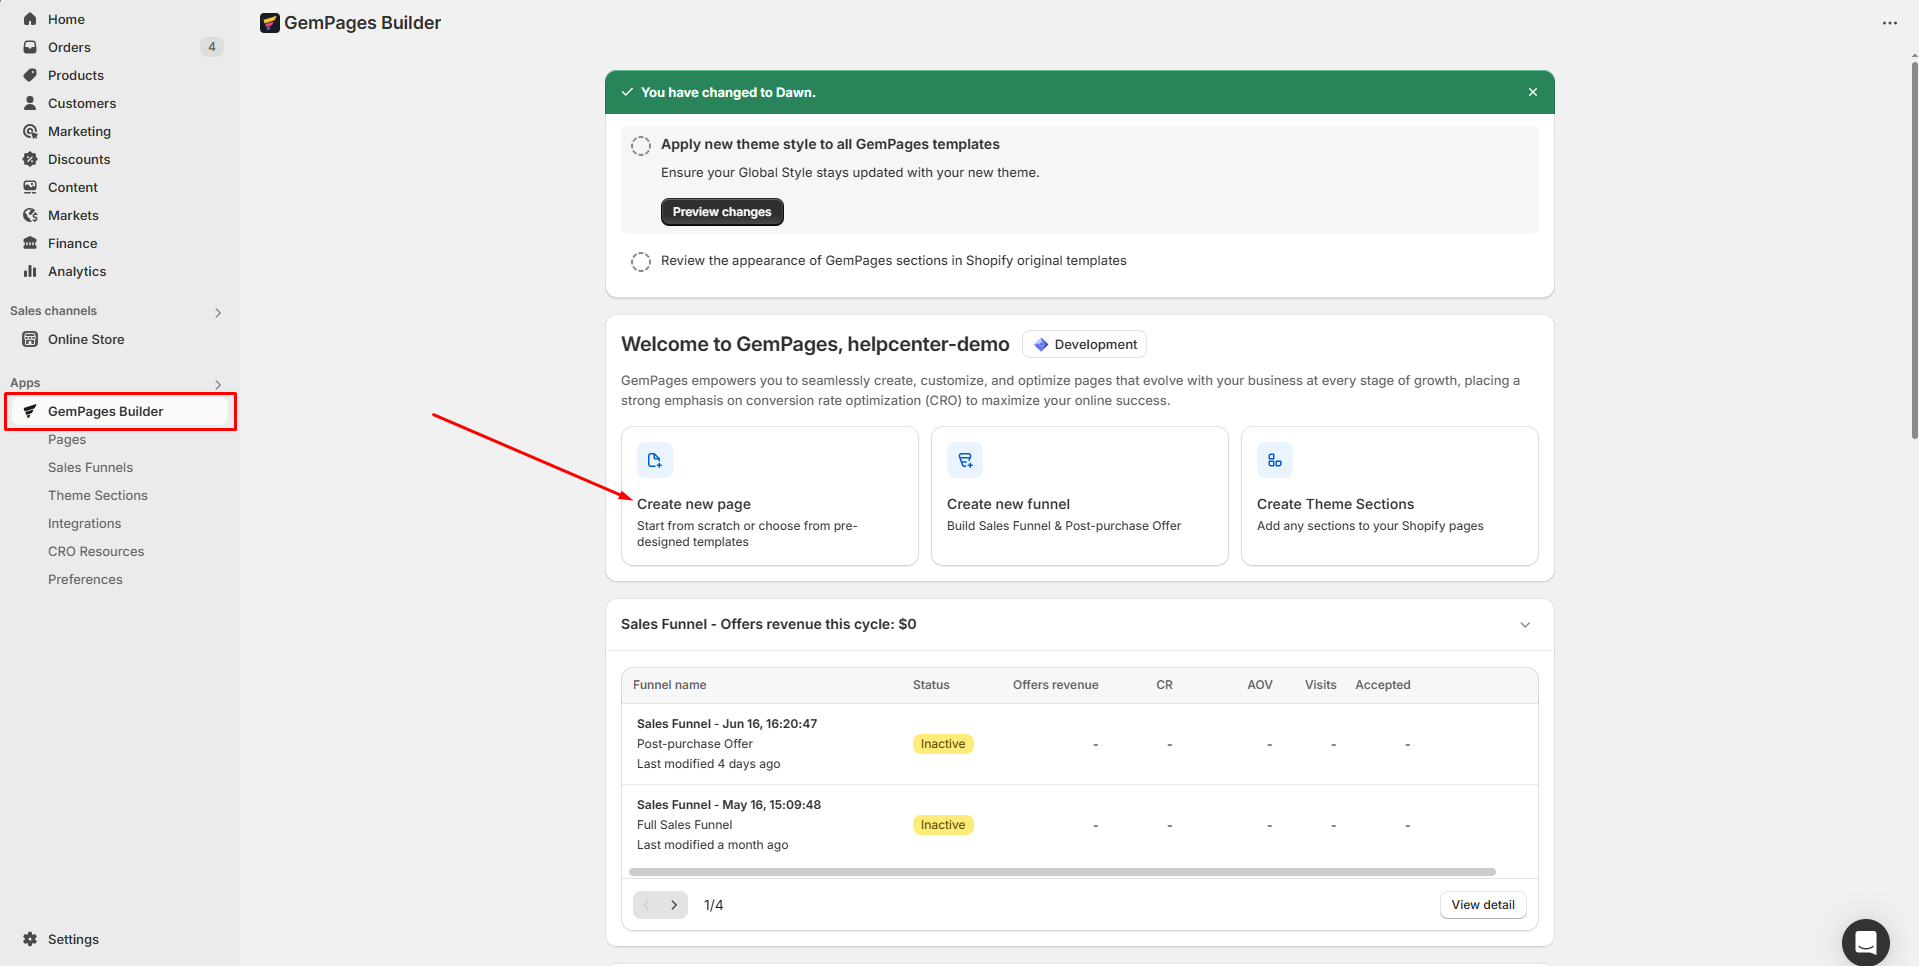Dismiss the 'changed to Dawn' banner
The image size is (1919, 966).
point(1532,92)
